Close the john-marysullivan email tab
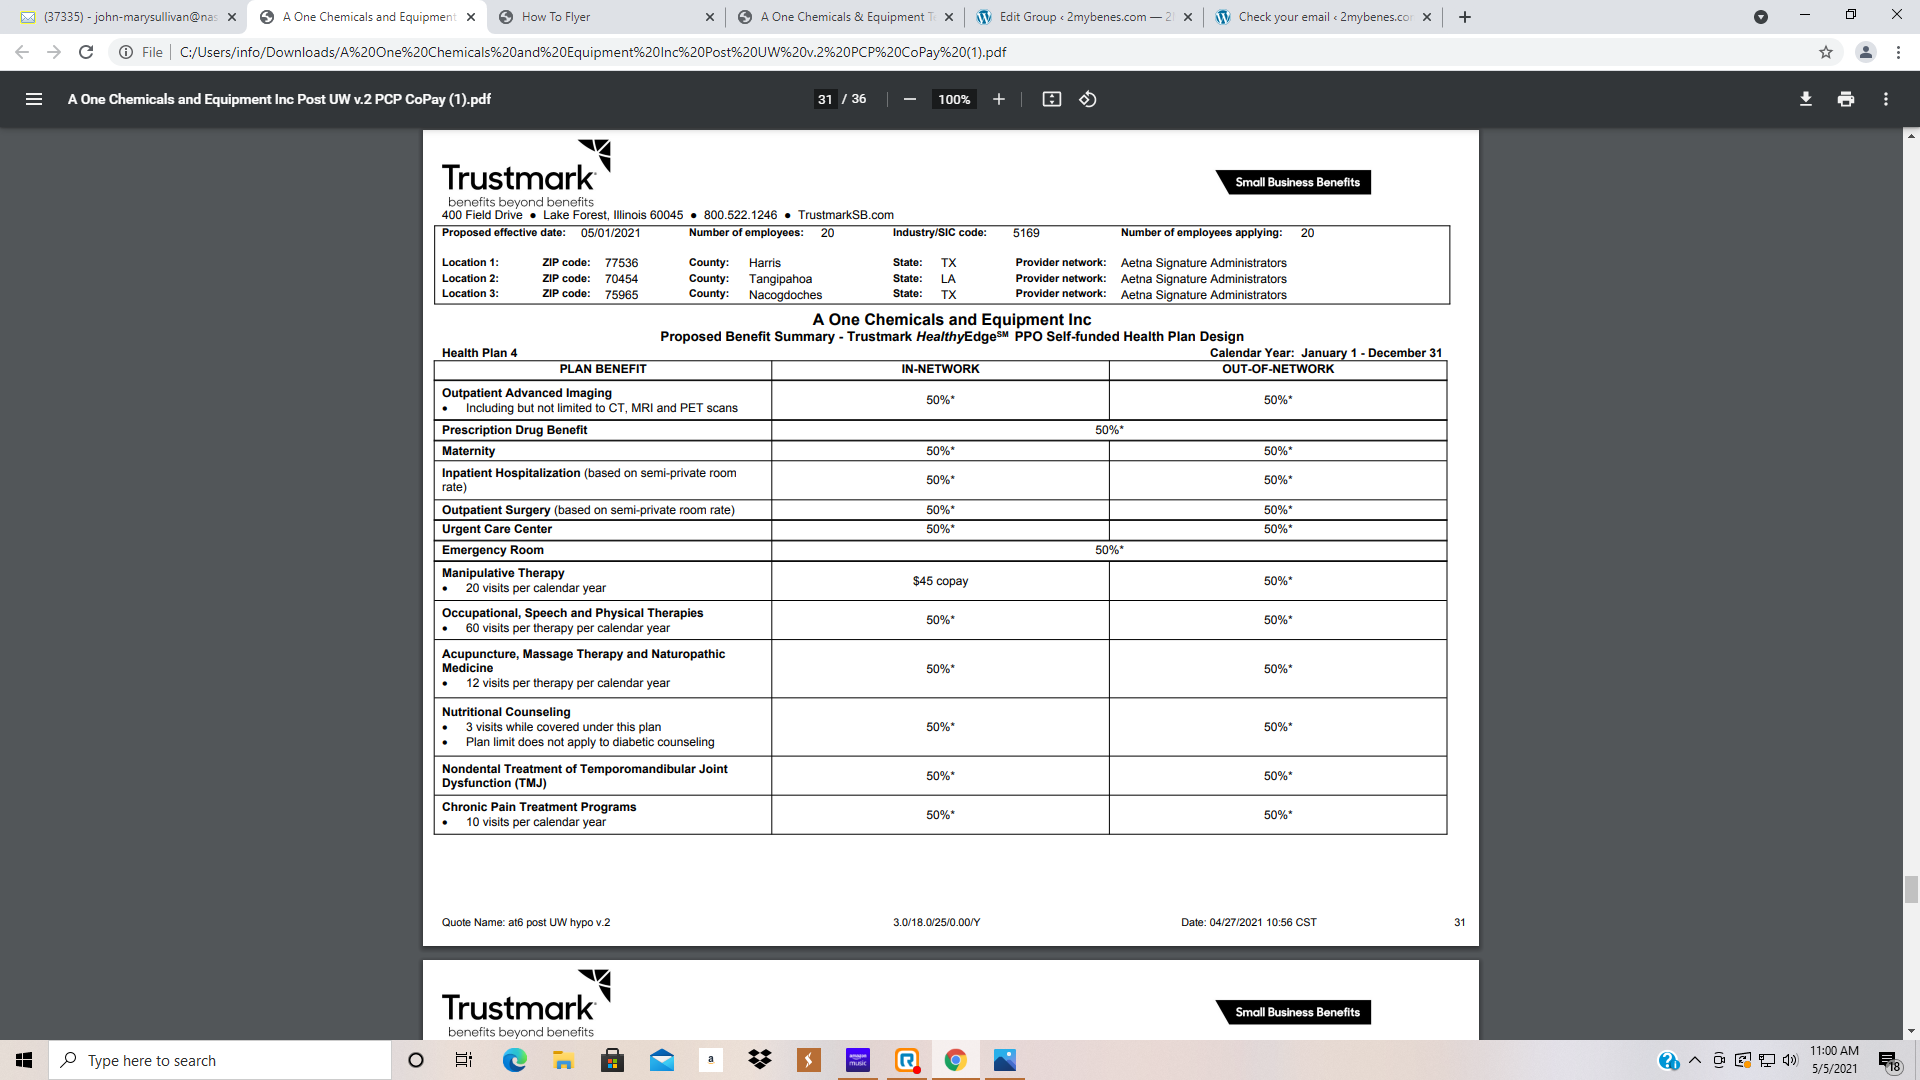The width and height of the screenshot is (1920, 1080). pos(231,17)
